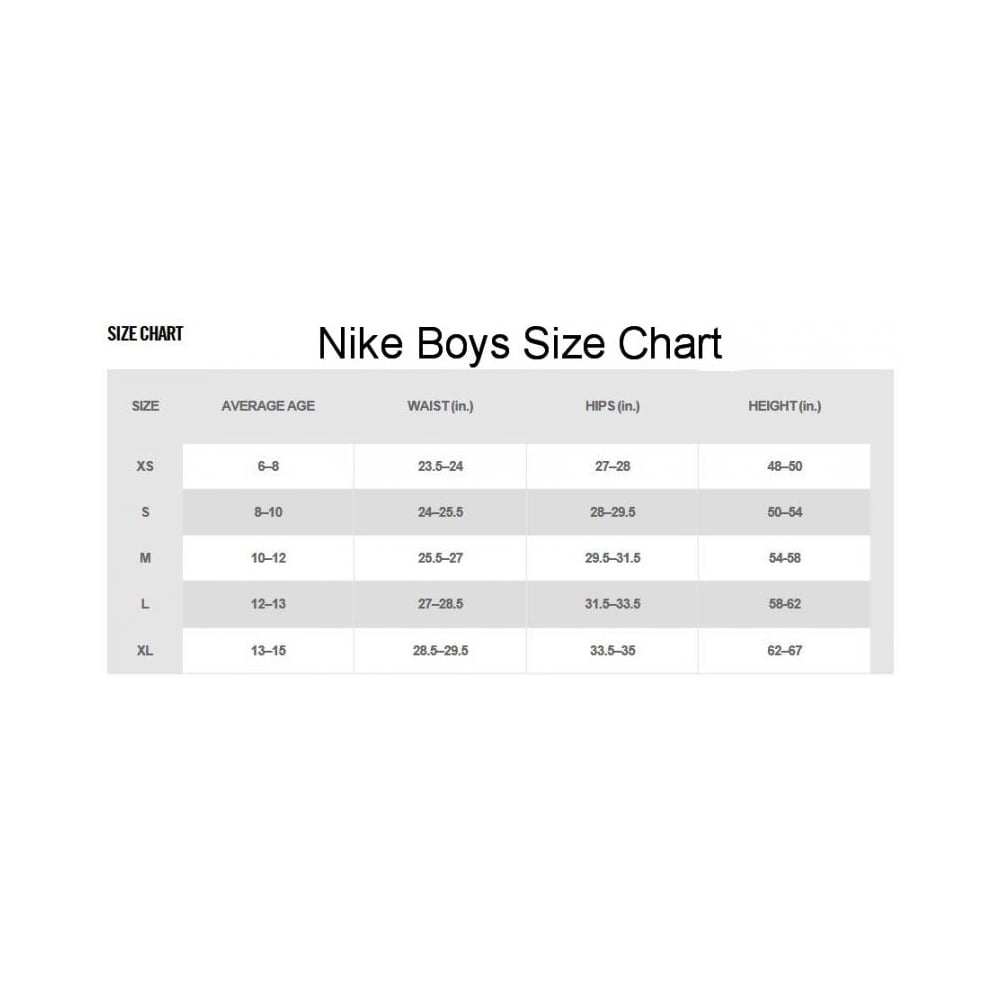Click the HEIGHT (in.) column header
The width and height of the screenshot is (1000, 1000).
(784, 406)
